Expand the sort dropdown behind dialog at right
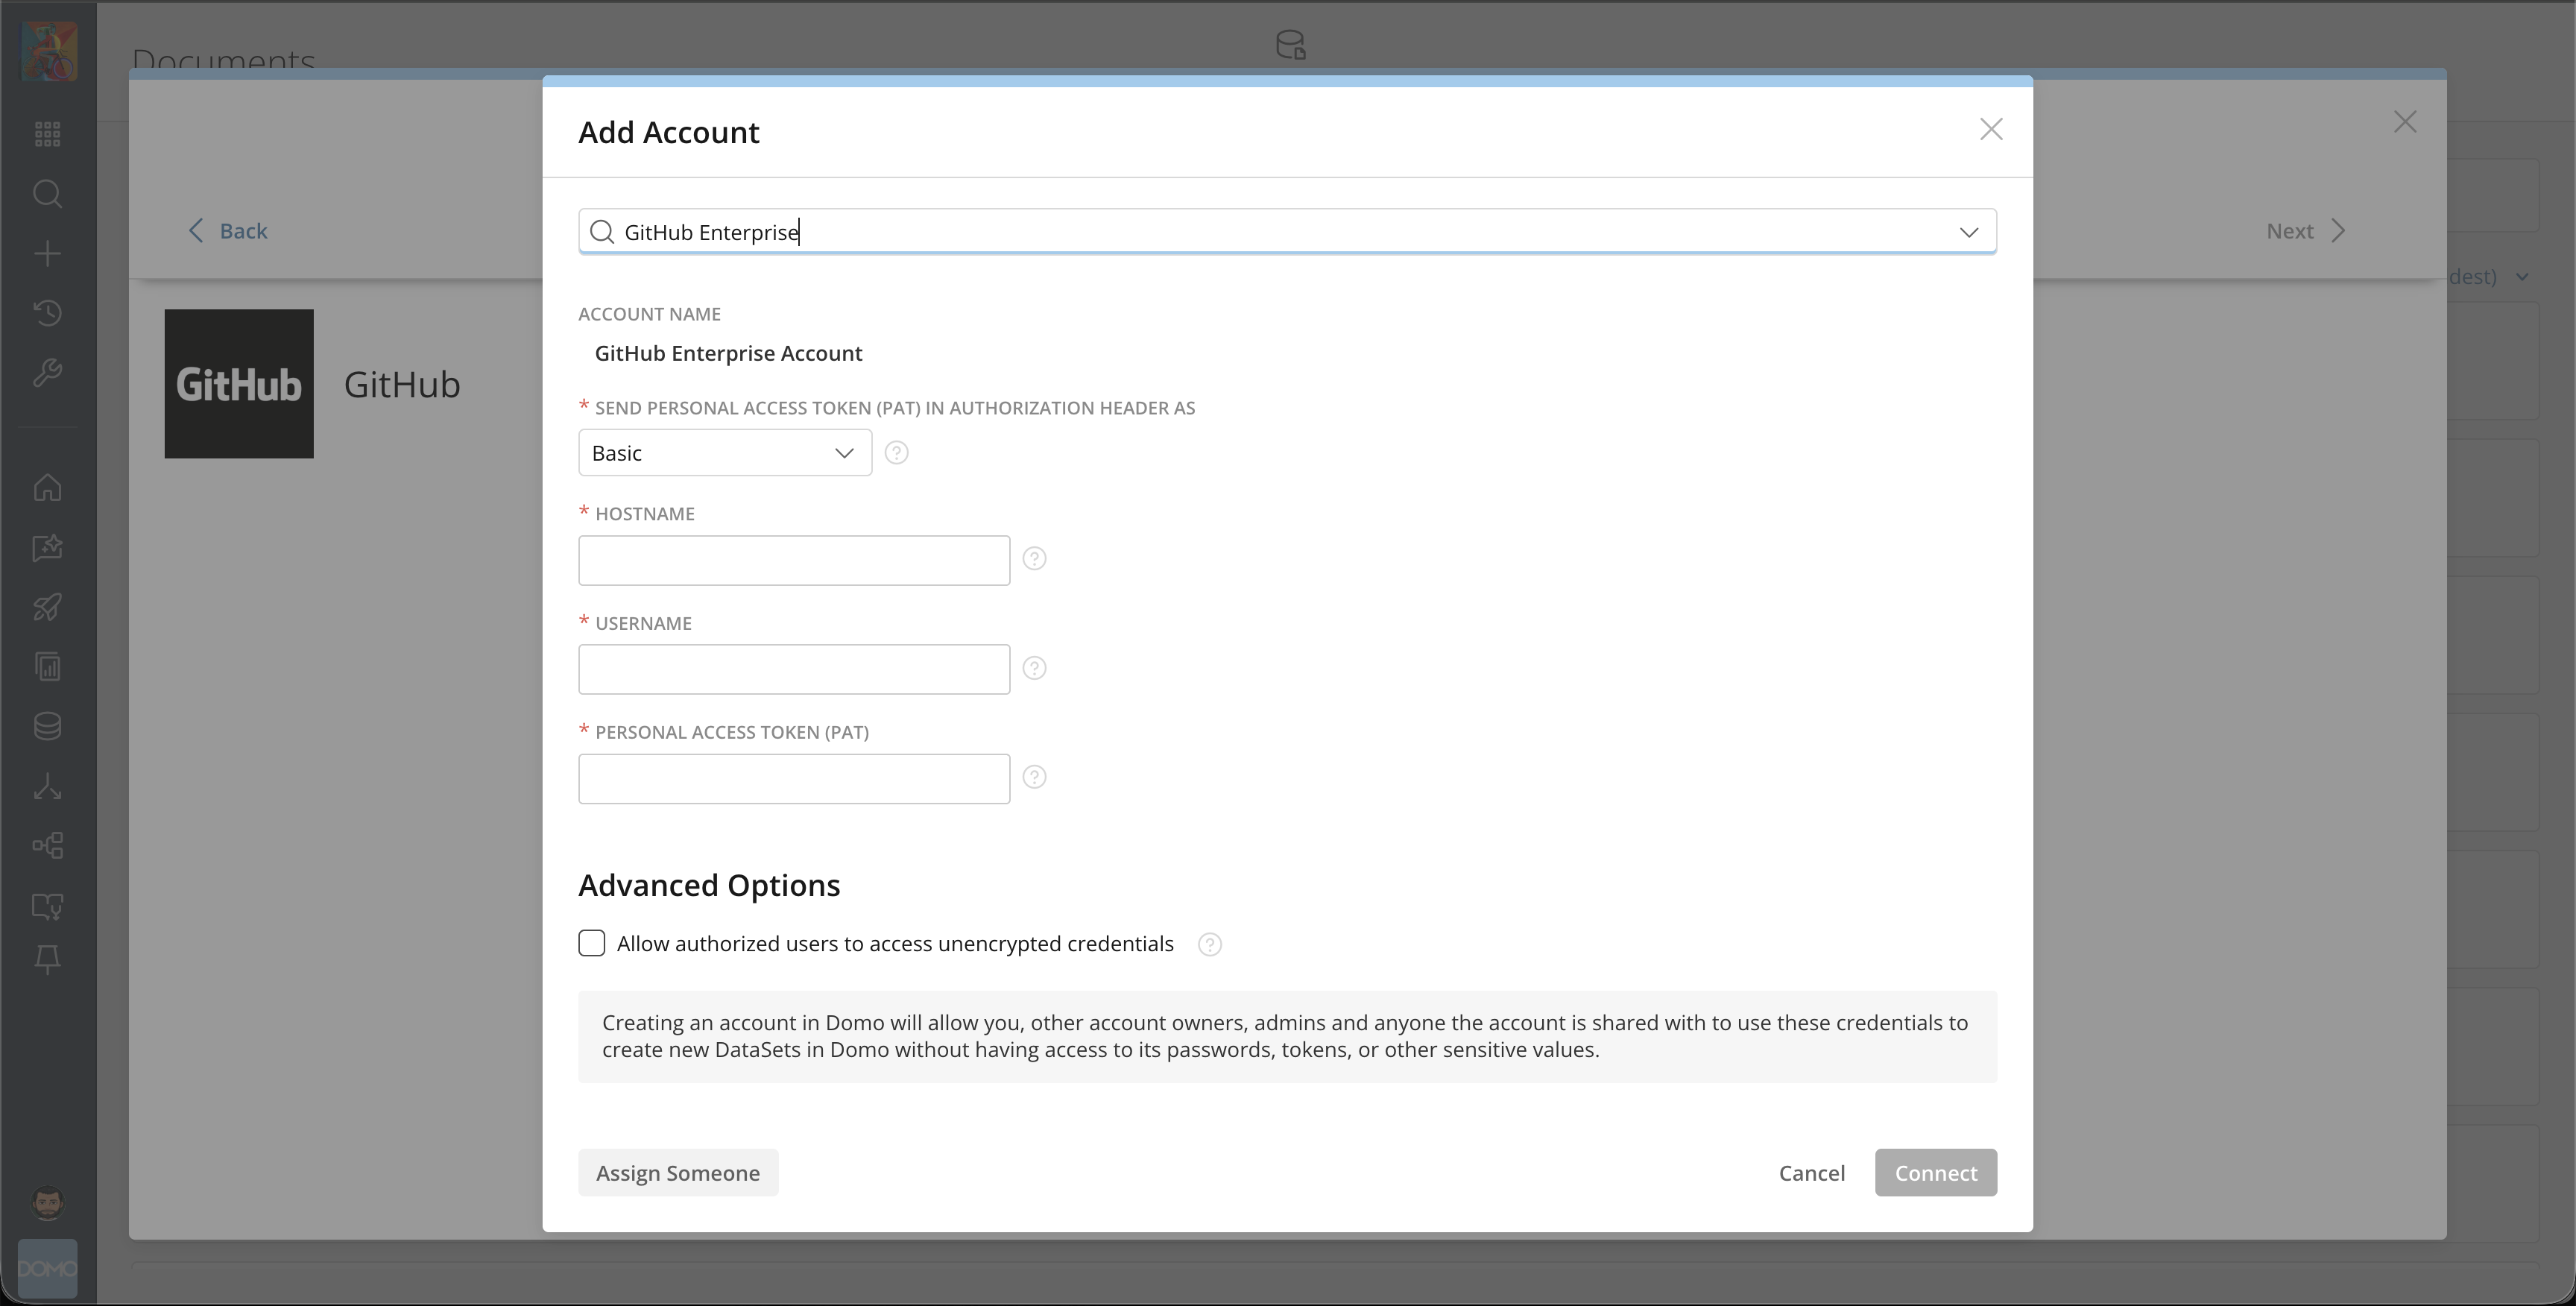Screen dimensions: 2576x1306 pyautogui.click(x=2522, y=277)
